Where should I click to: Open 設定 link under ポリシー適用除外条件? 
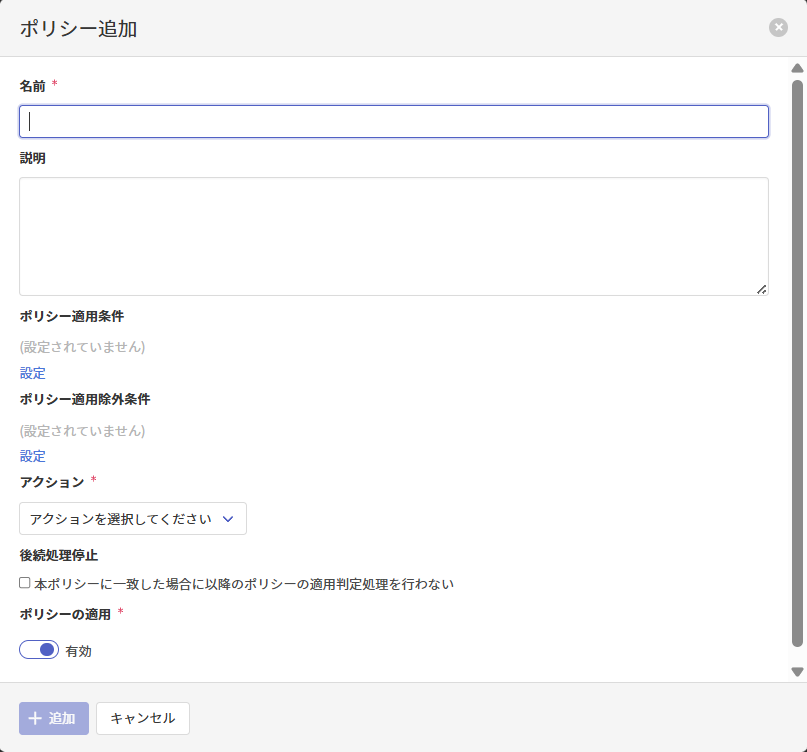tap(33, 456)
